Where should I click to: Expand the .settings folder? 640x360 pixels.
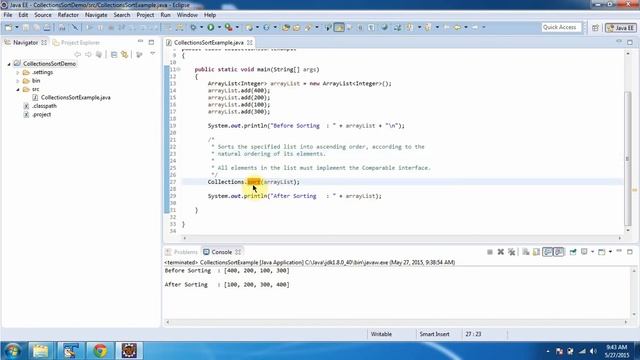coord(18,72)
